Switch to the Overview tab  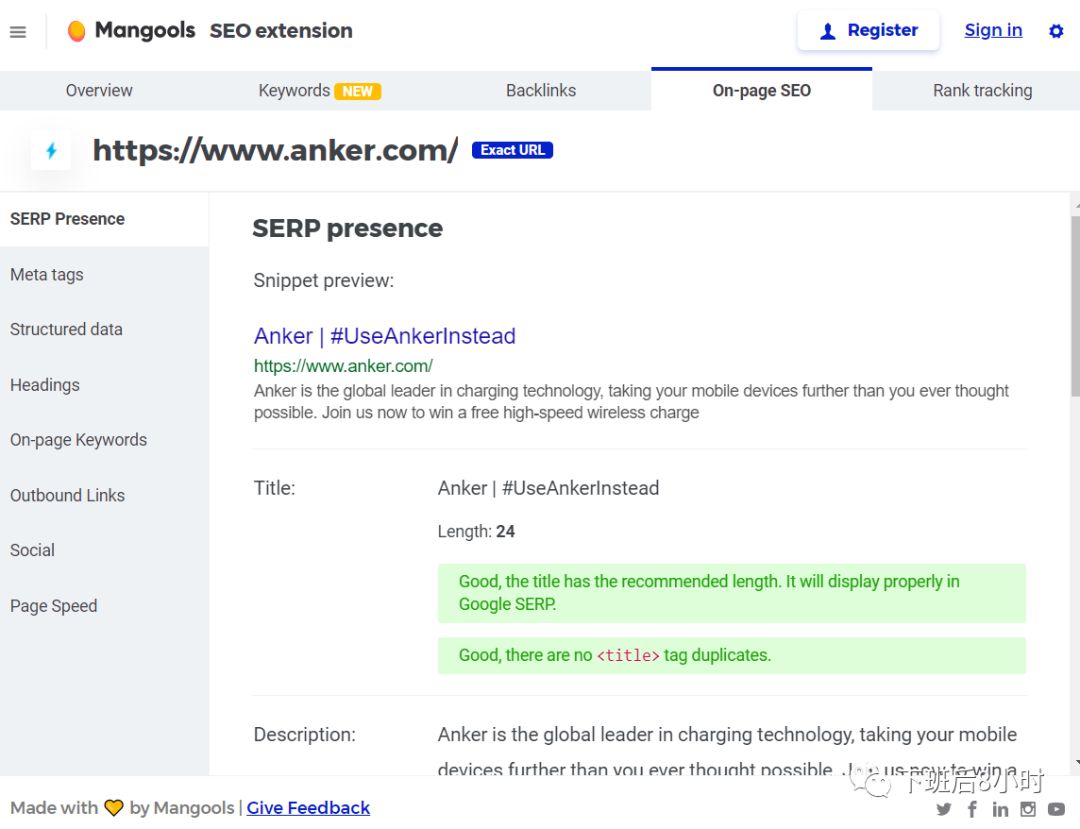pyautogui.click(x=99, y=90)
